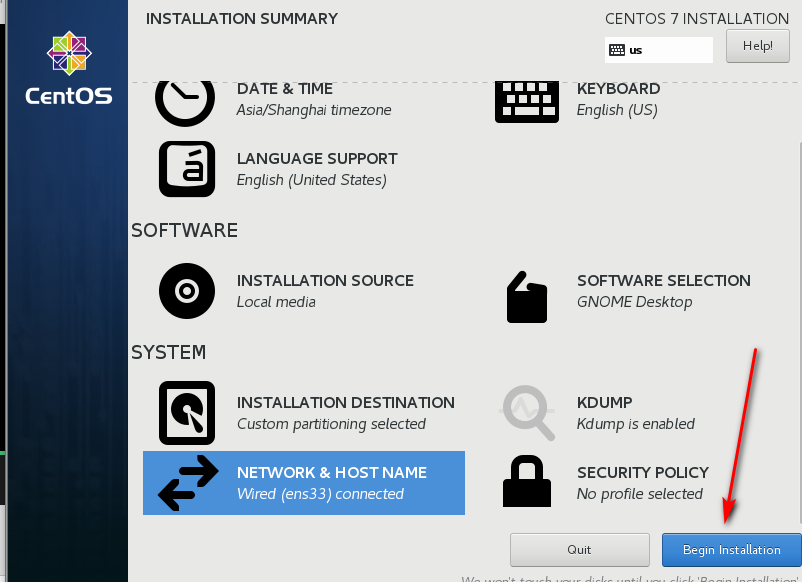Open Language Support icon
This screenshot has width=802, height=582.
click(187, 169)
